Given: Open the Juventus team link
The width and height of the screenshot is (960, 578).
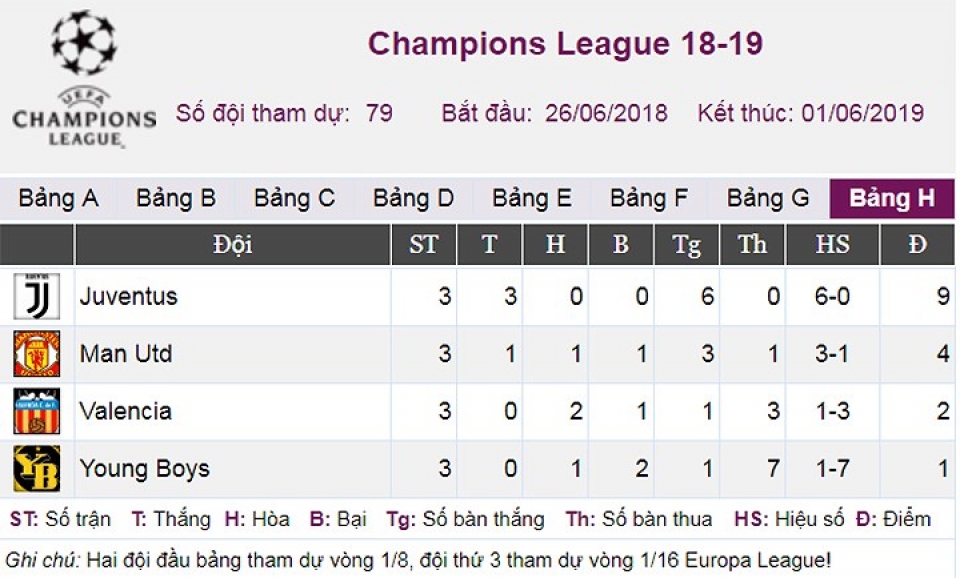Looking at the screenshot, I should click(128, 296).
